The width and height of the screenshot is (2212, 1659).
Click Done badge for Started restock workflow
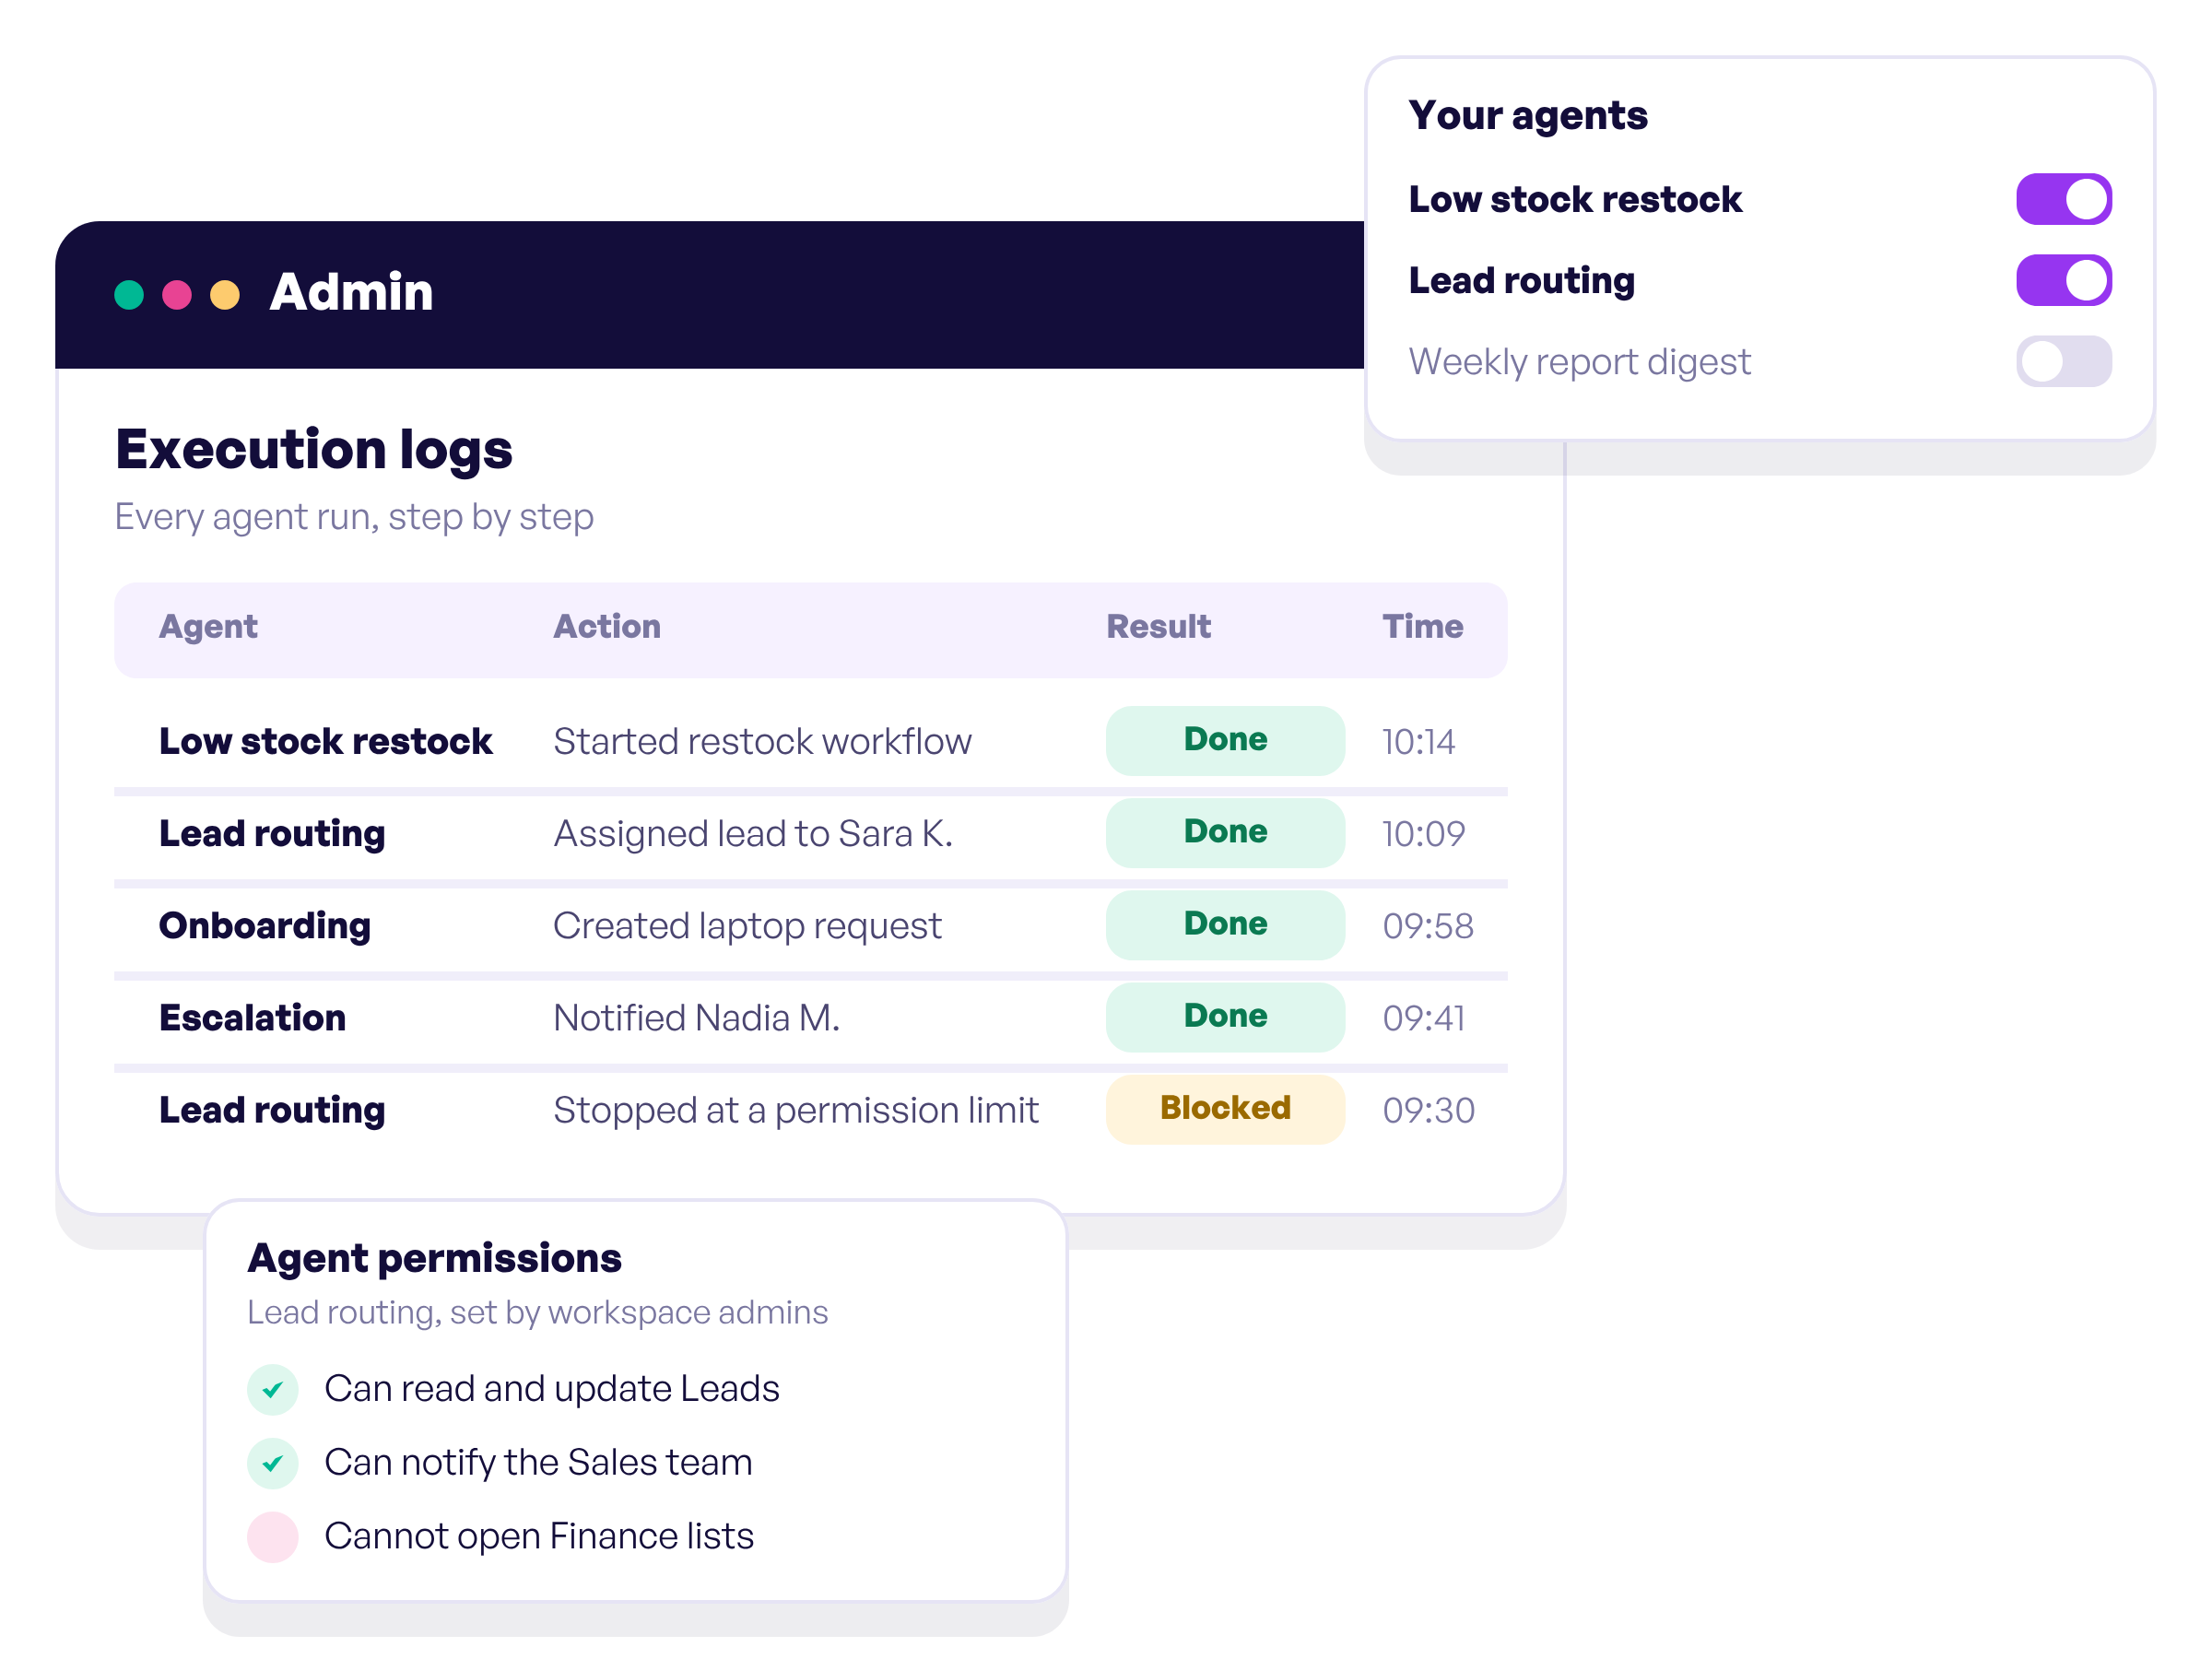[x=1225, y=741]
